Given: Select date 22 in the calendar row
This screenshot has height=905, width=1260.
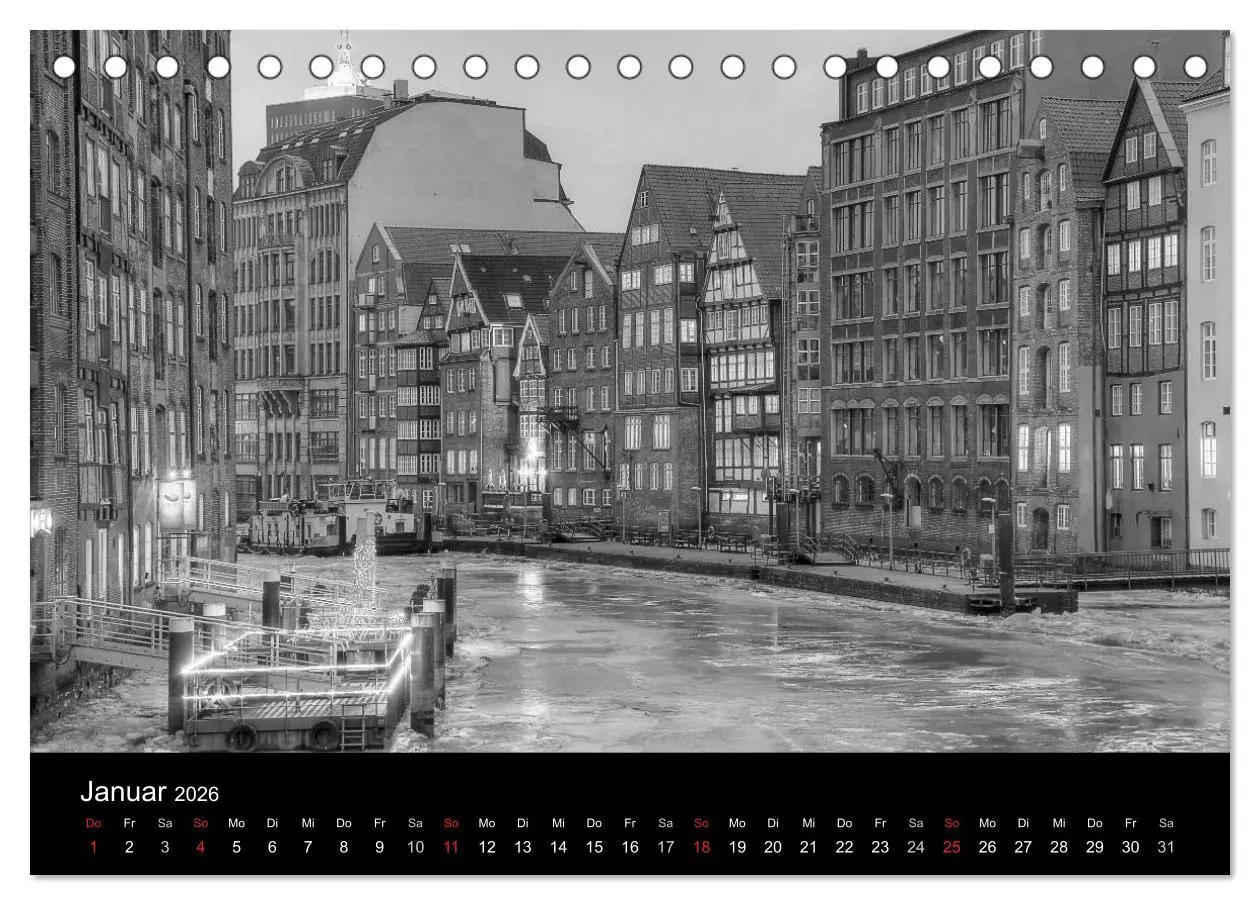Looking at the screenshot, I should pos(844,847).
